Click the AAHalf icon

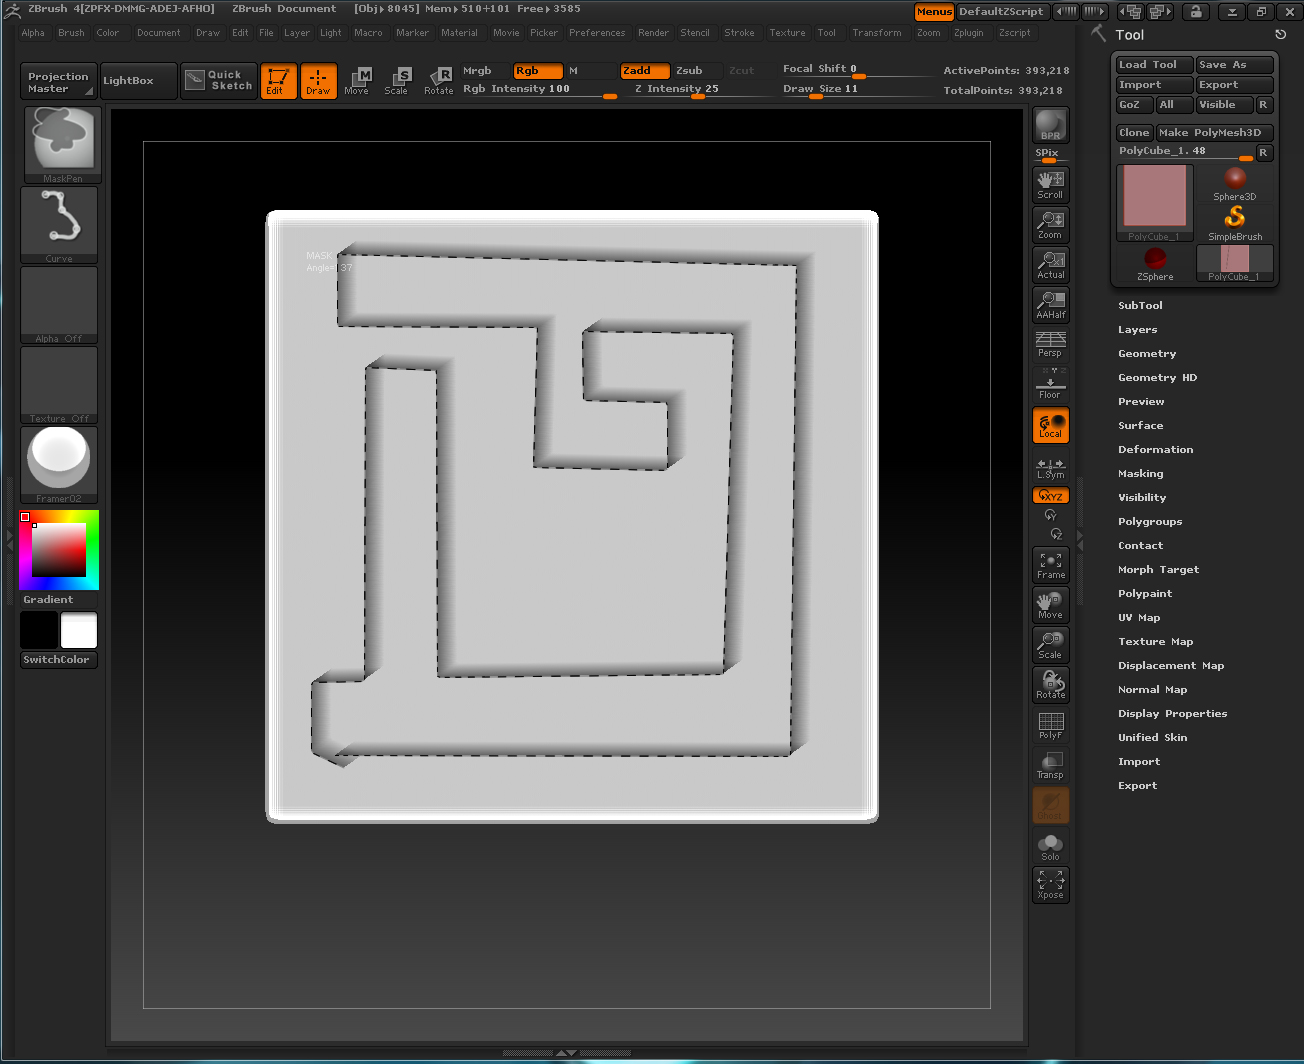tap(1050, 304)
